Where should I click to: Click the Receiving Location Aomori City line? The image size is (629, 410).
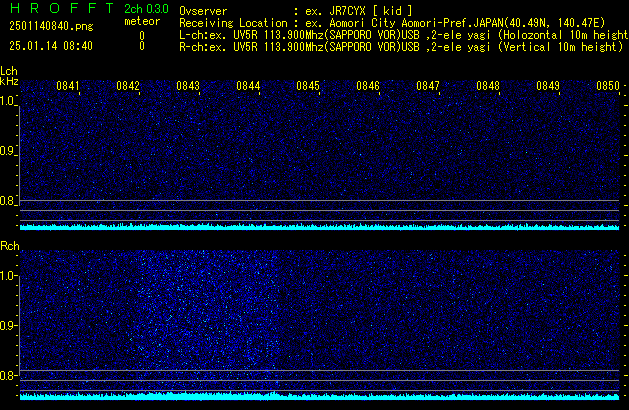point(392,23)
